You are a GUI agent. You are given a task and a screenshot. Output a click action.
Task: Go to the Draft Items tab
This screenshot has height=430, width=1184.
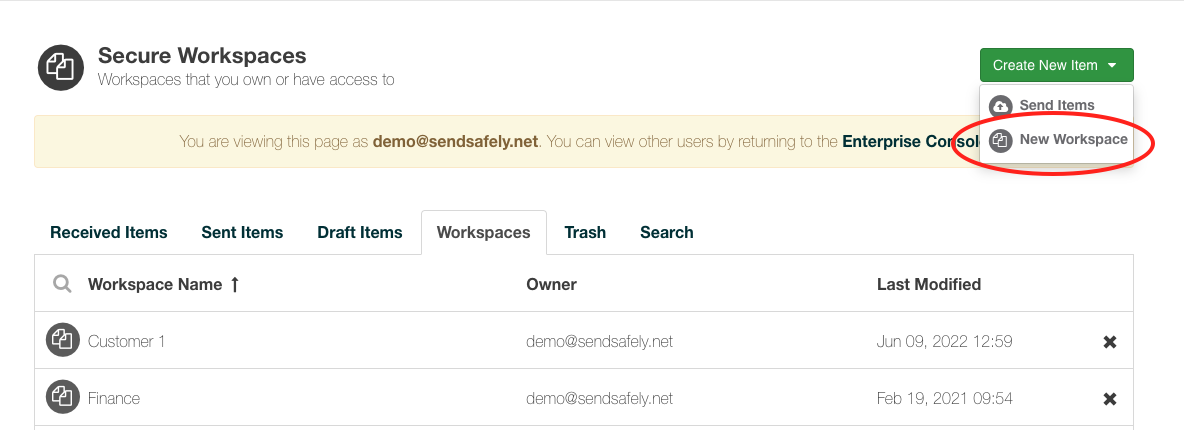click(360, 232)
